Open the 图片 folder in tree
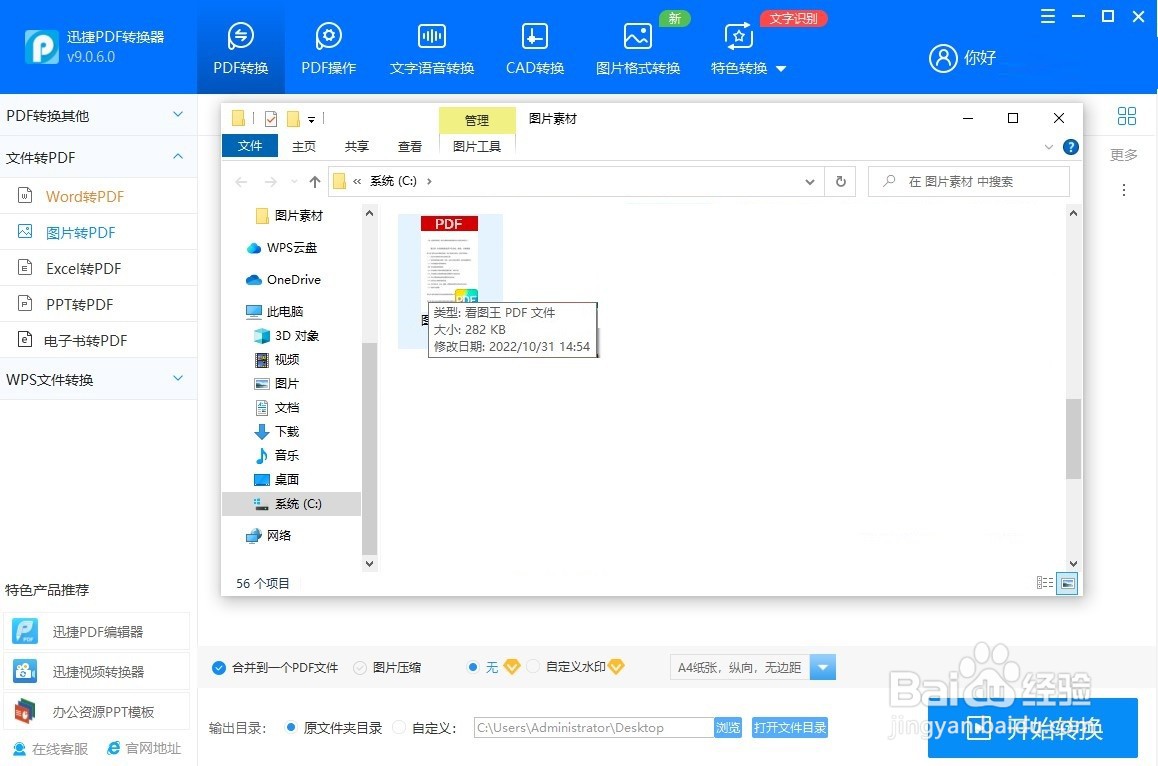Screen dimensions: 1158x766 tap(277, 383)
